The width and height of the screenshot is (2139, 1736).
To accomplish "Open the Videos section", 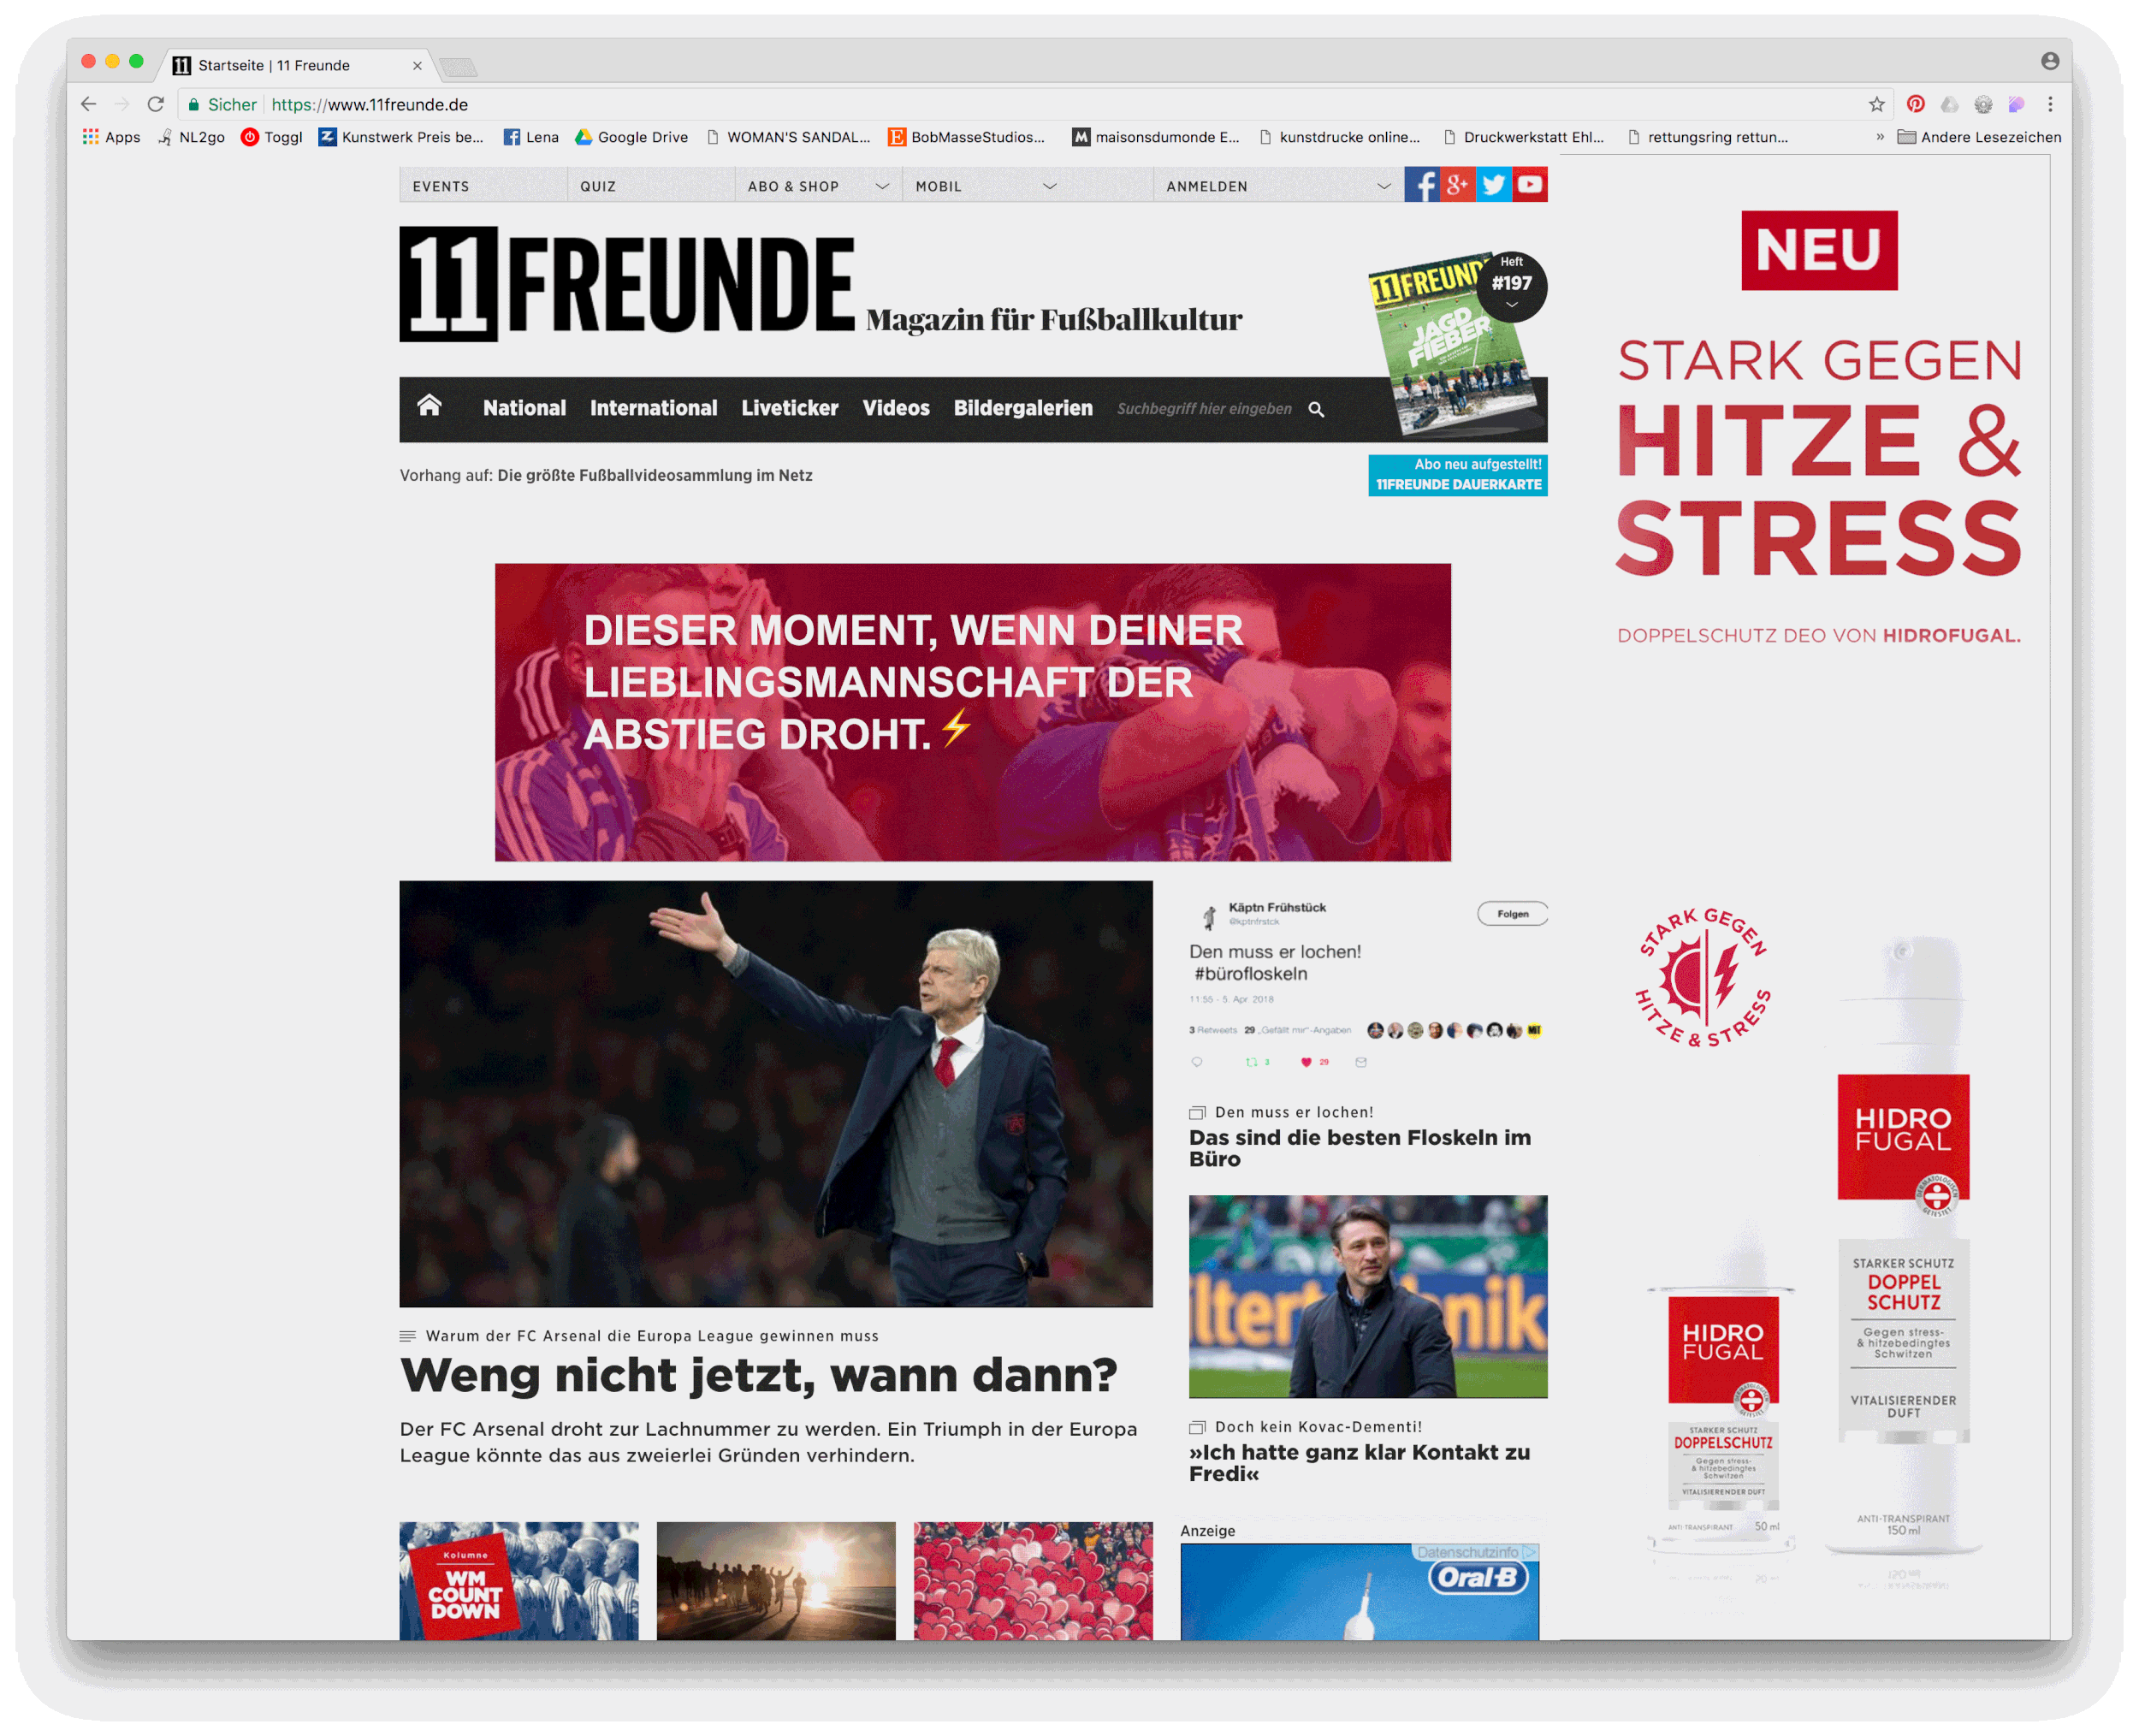I will pos(896,408).
